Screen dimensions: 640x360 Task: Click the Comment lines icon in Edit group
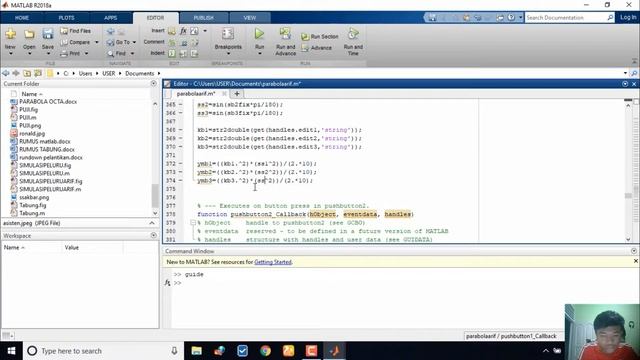[x=172, y=42]
